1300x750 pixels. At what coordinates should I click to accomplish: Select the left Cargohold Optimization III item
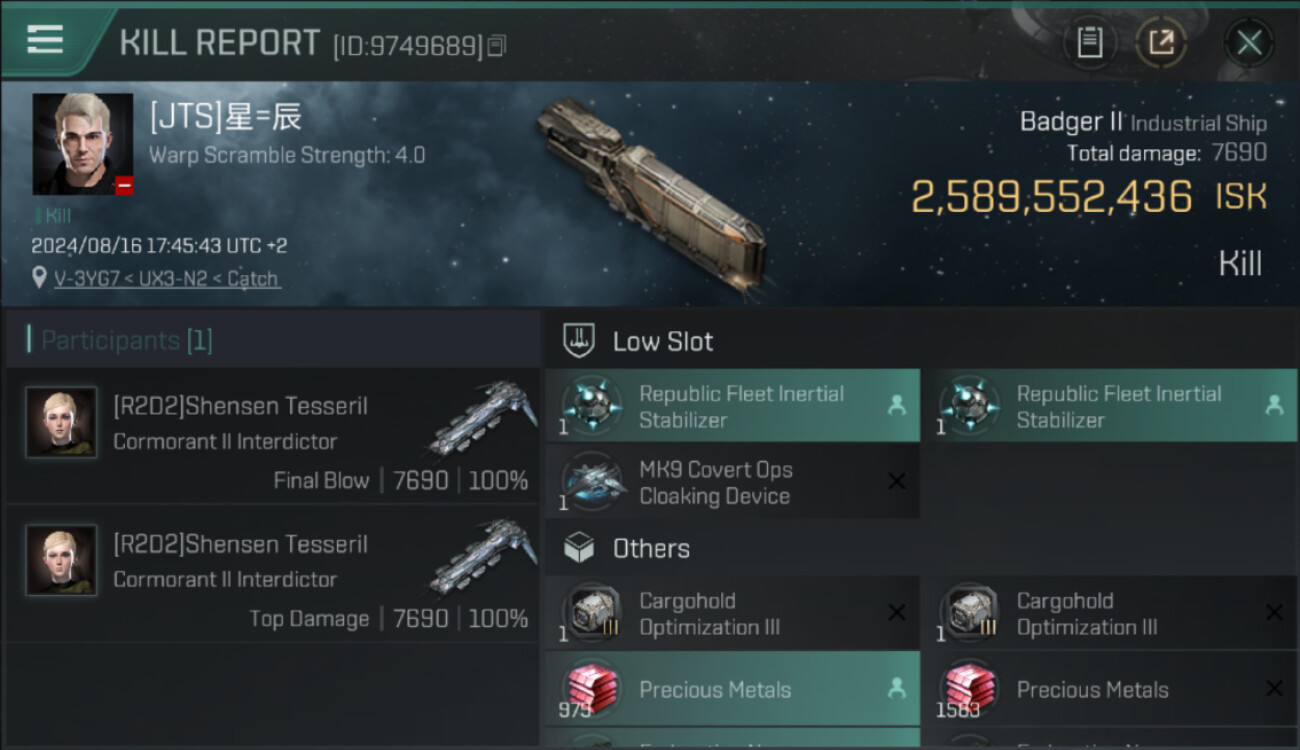732,613
